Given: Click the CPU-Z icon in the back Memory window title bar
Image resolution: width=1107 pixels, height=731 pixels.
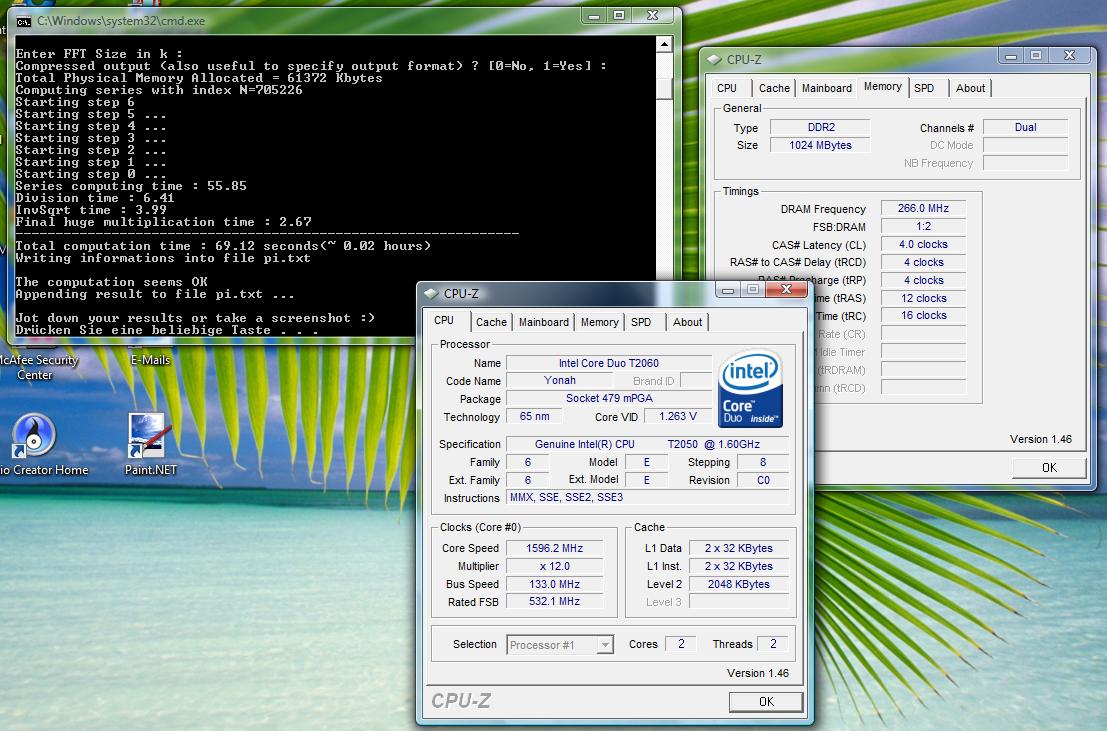Looking at the screenshot, I should pos(714,59).
